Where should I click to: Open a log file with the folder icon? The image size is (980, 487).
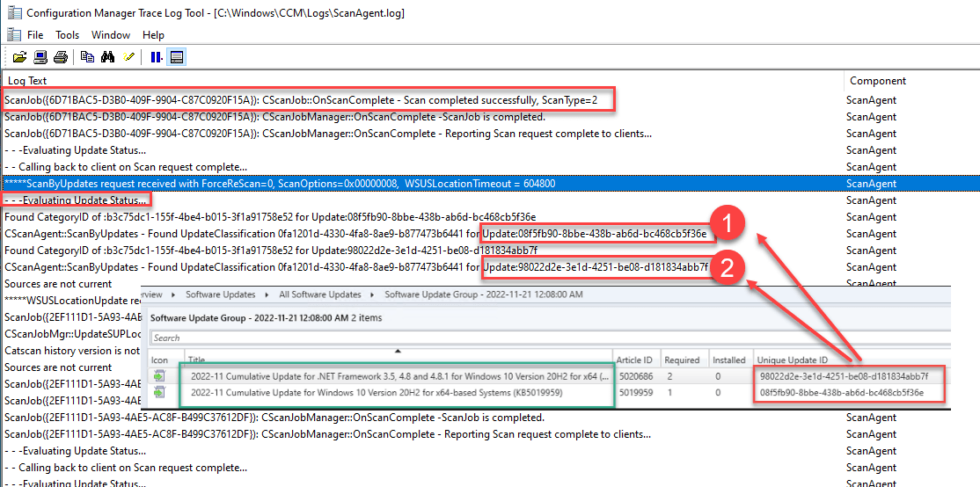pos(20,58)
